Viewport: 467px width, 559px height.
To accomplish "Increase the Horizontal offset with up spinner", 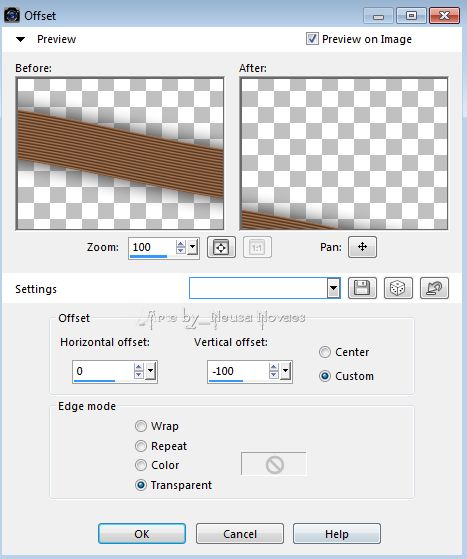I will [x=139, y=367].
